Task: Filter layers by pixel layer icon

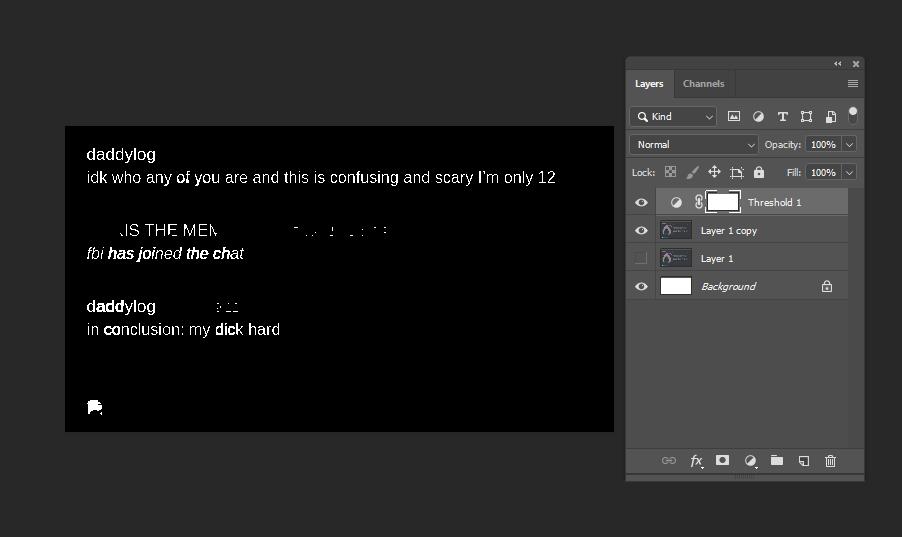Action: [734, 116]
